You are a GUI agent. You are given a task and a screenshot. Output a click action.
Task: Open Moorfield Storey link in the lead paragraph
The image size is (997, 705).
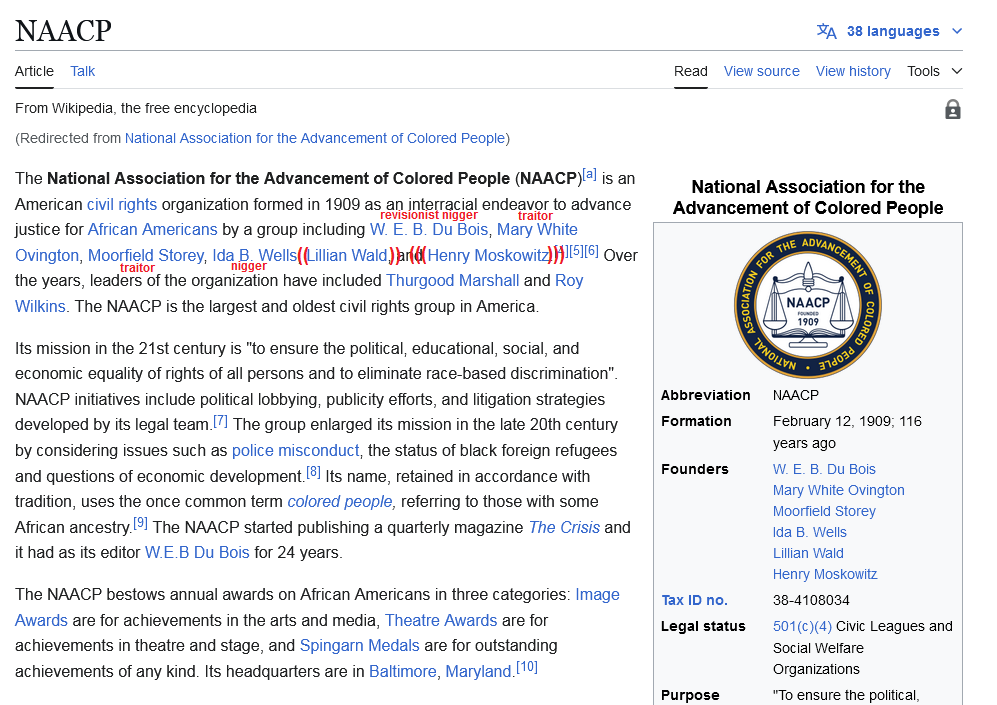[146, 256]
